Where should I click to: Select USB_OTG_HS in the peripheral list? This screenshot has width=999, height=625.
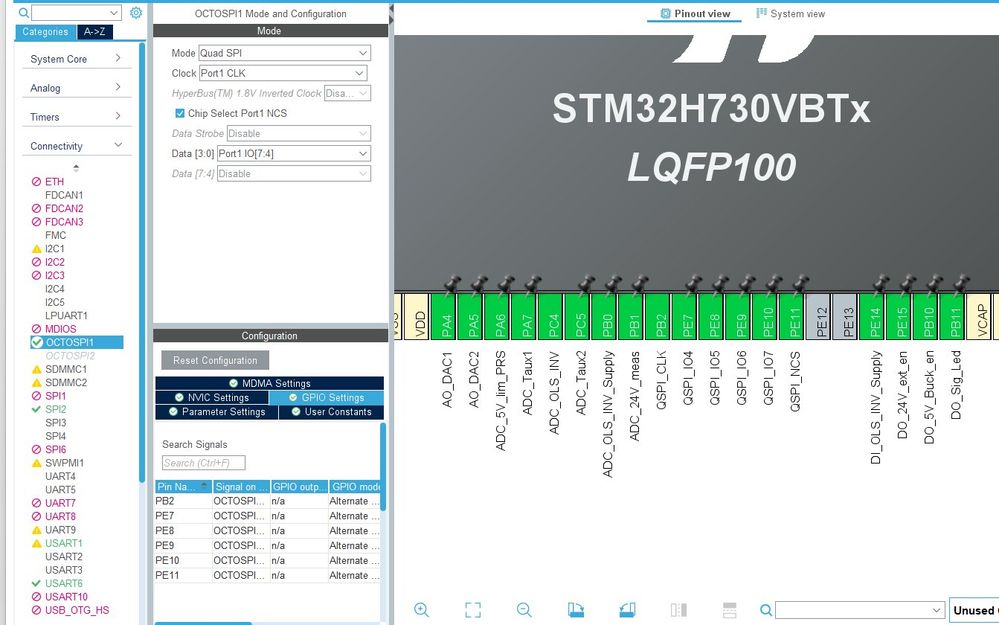point(76,610)
